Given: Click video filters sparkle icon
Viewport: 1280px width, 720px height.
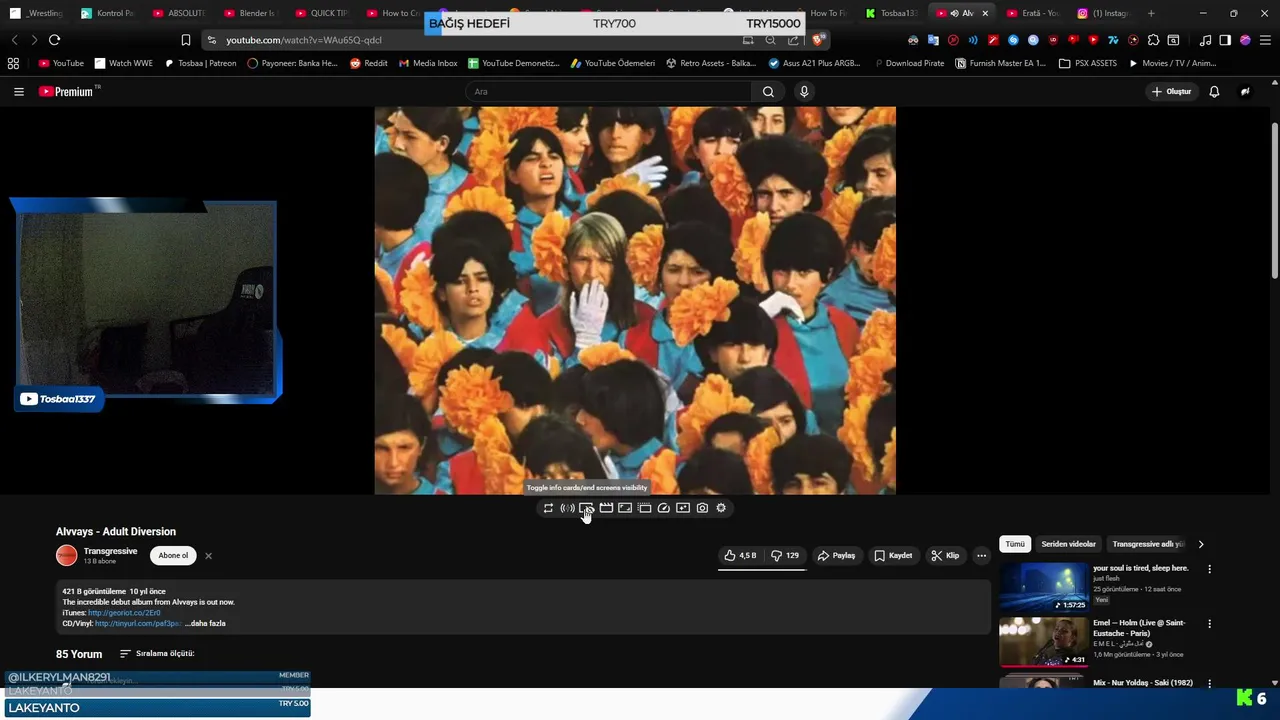Looking at the screenshot, I should (683, 508).
